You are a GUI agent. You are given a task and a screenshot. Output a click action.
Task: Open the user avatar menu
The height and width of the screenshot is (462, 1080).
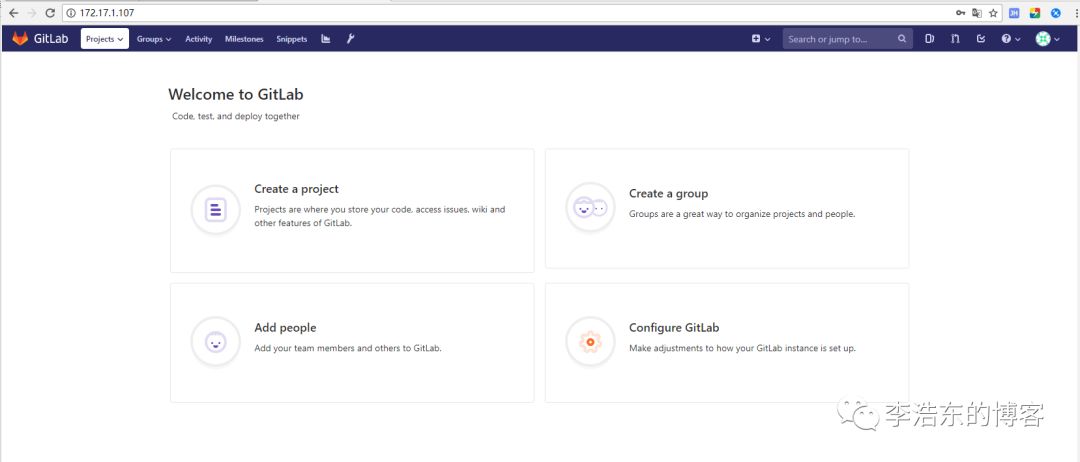pyautogui.click(x=1048, y=39)
